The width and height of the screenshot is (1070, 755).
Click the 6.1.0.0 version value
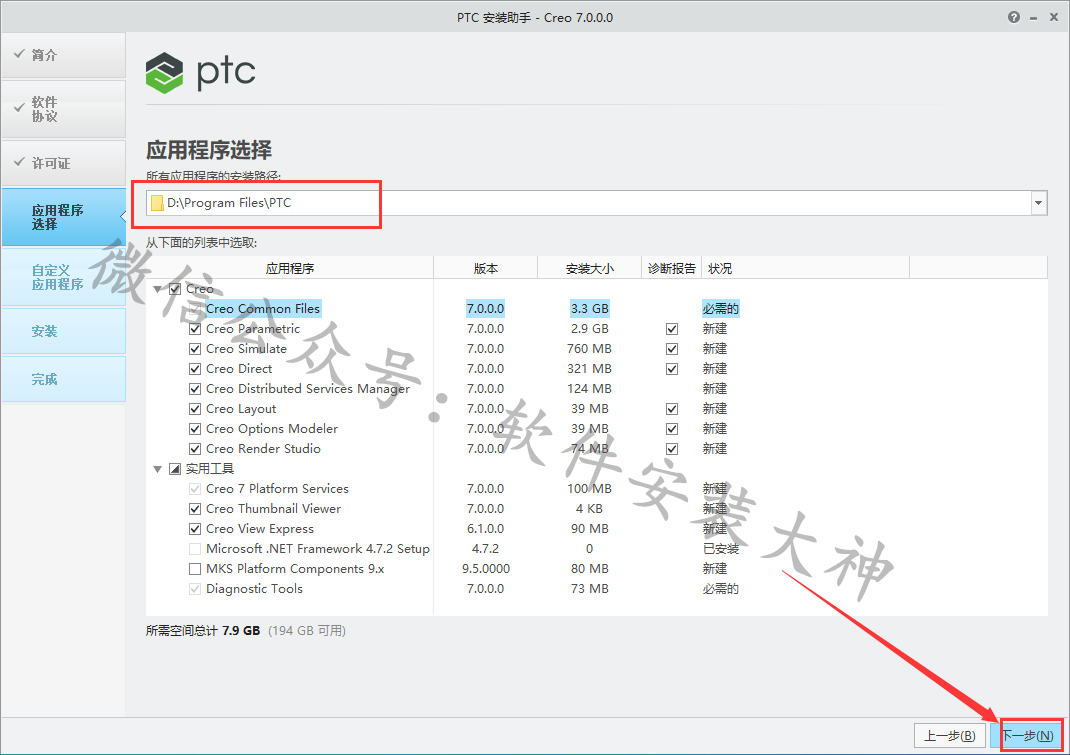(486, 529)
